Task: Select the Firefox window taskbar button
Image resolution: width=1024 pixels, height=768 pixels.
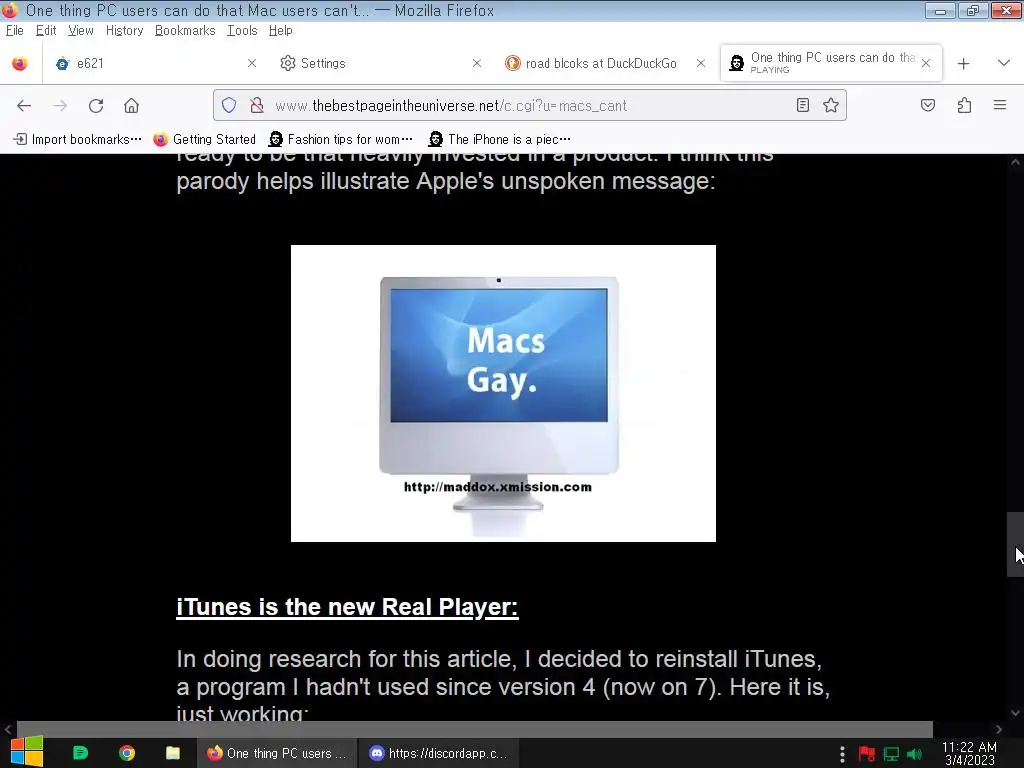Action: [278, 753]
